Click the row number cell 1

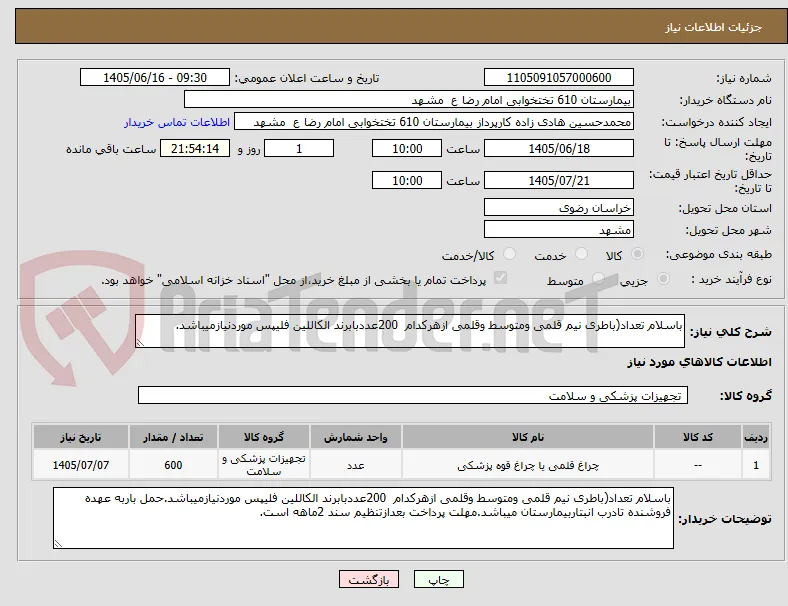pos(755,465)
